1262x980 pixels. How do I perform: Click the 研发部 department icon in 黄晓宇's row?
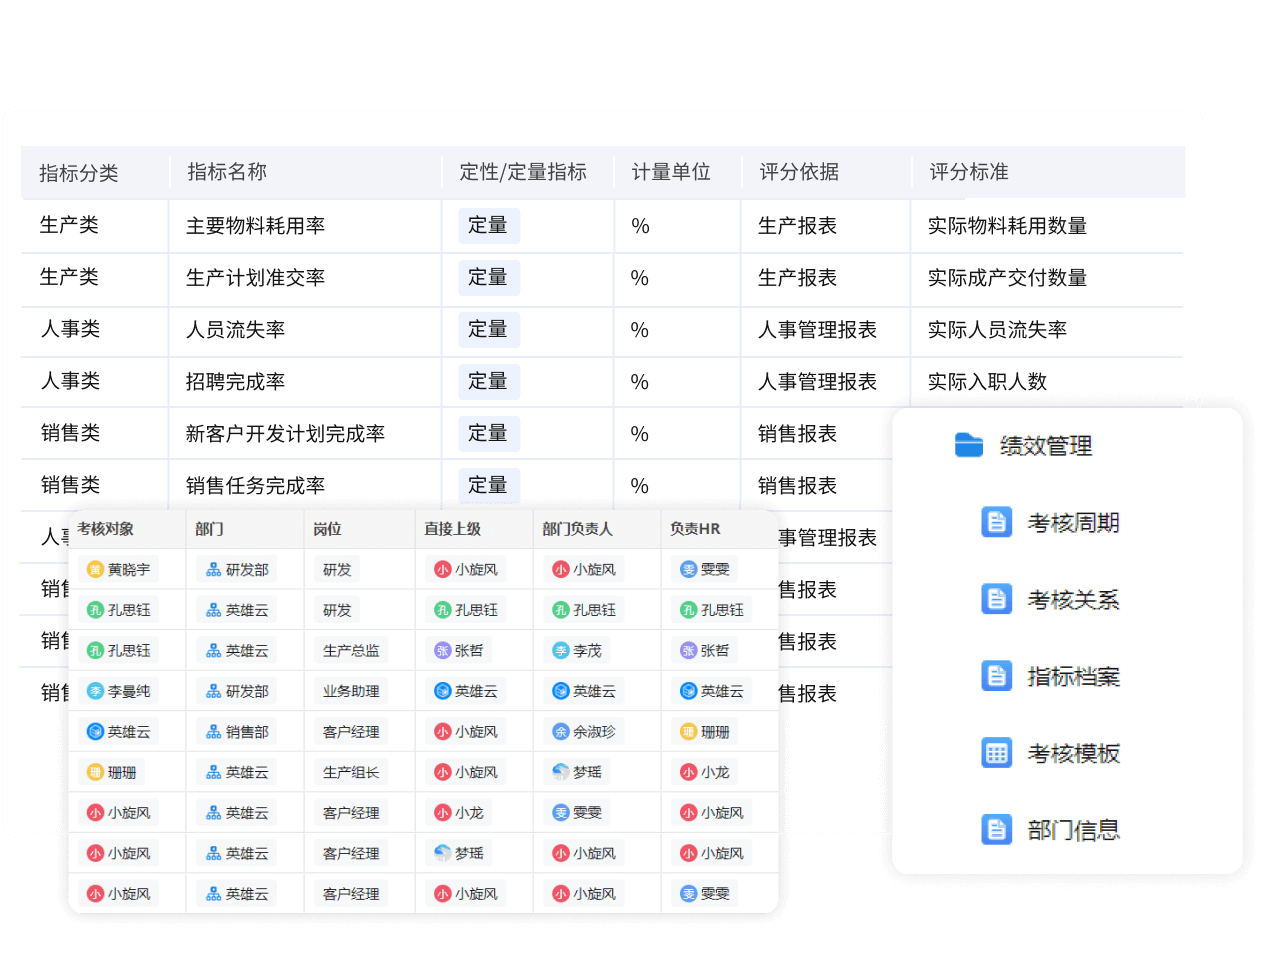(213, 569)
